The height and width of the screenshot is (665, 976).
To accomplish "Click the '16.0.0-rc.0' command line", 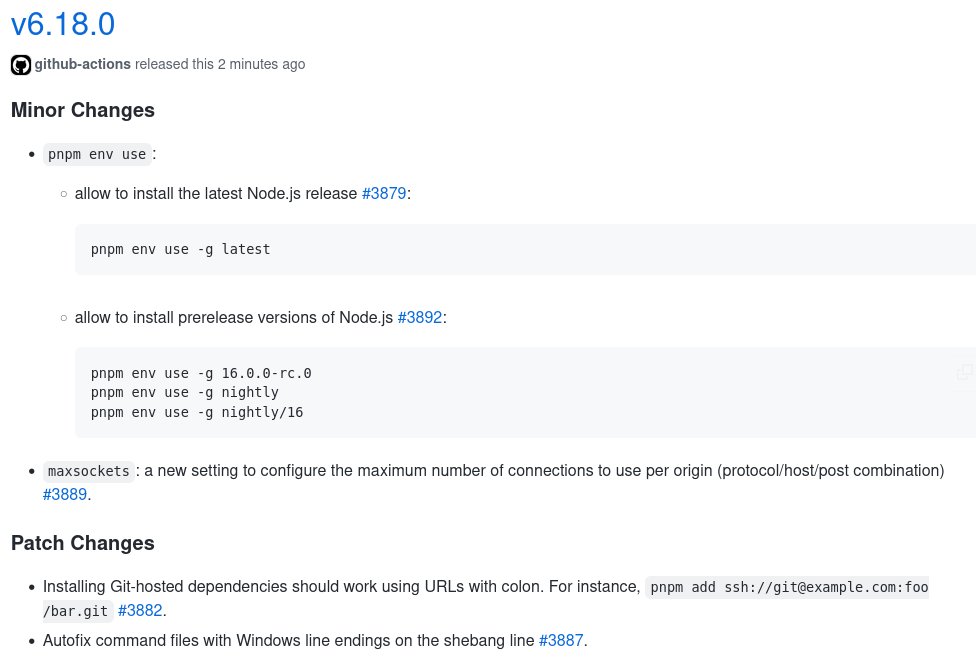I will 201,373.
